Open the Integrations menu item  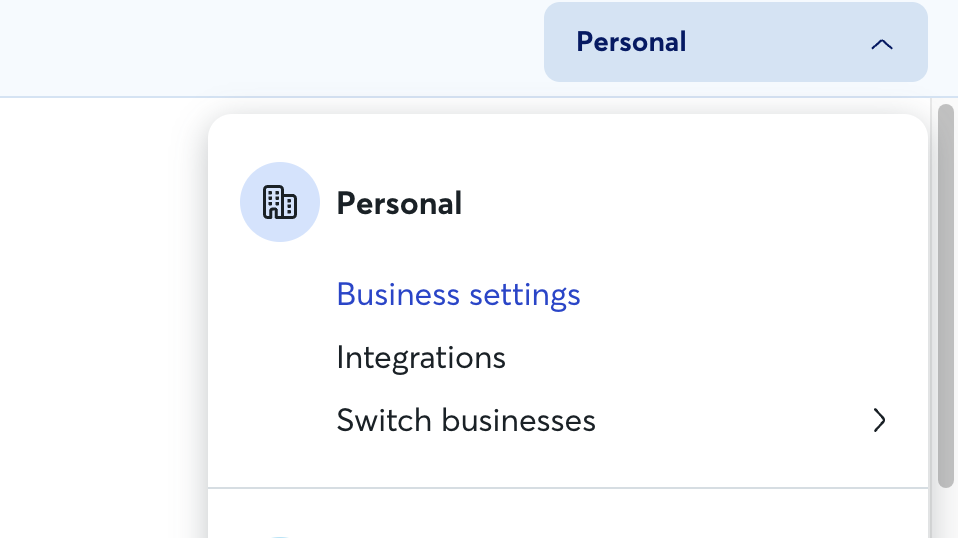[x=421, y=358]
